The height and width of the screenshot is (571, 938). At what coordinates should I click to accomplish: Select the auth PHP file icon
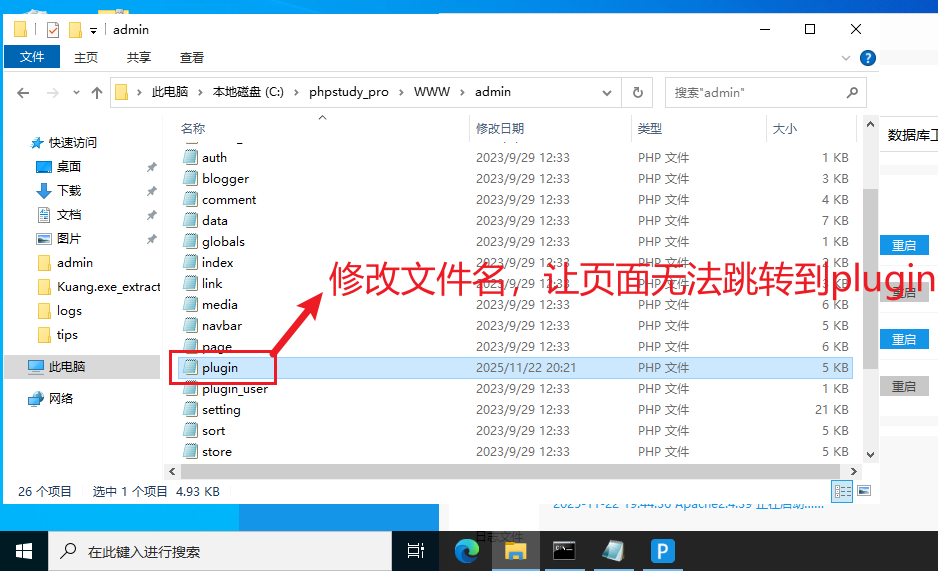tap(190, 157)
